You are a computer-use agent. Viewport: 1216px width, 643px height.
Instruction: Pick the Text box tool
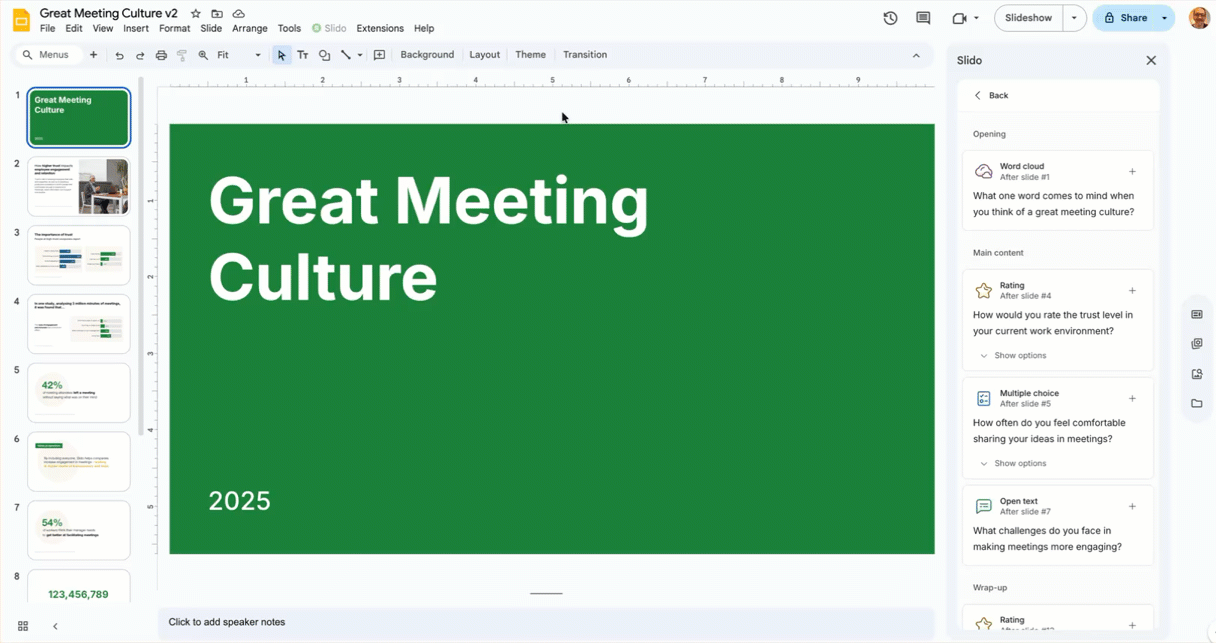pyautogui.click(x=303, y=55)
